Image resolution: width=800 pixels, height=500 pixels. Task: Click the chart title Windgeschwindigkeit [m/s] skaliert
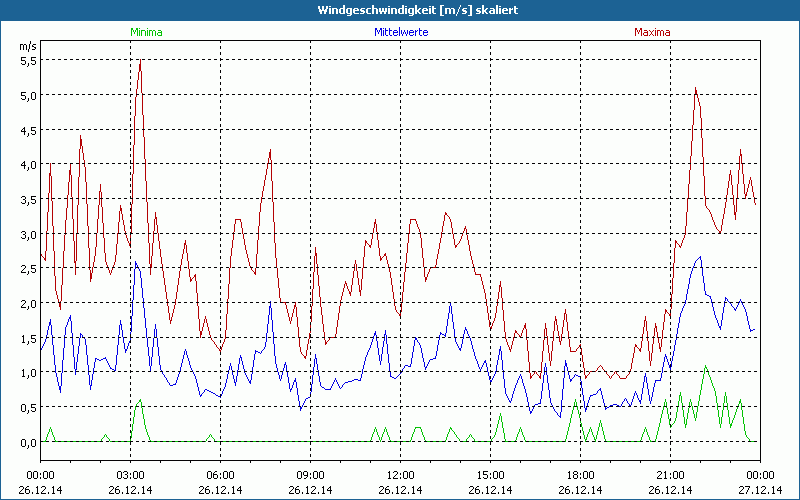[x=418, y=10]
